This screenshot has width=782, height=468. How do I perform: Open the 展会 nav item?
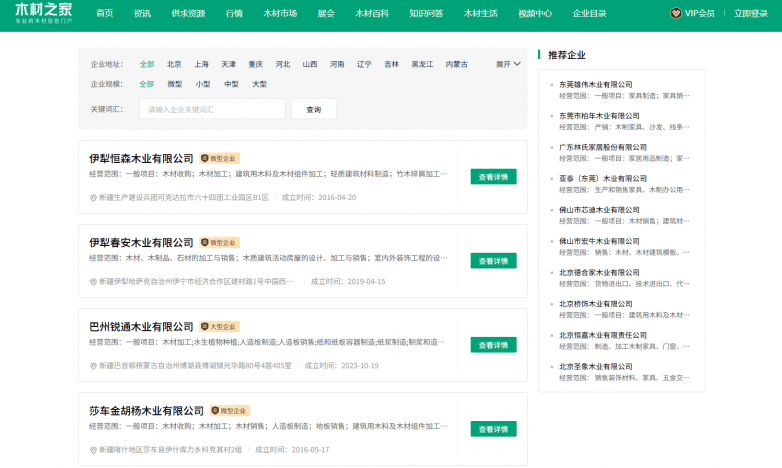[326, 13]
